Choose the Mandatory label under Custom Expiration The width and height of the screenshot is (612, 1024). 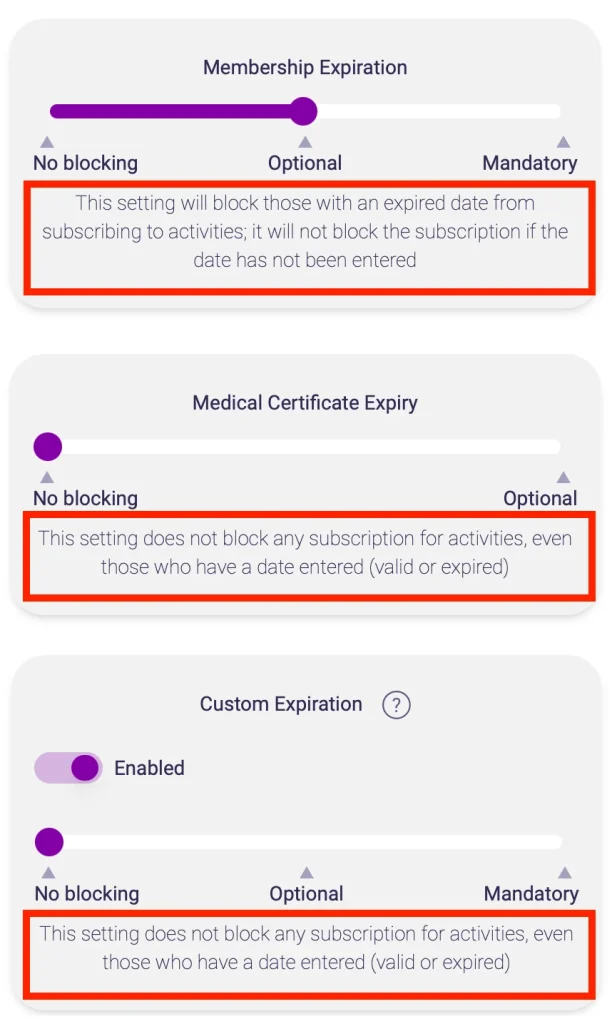tap(531, 894)
